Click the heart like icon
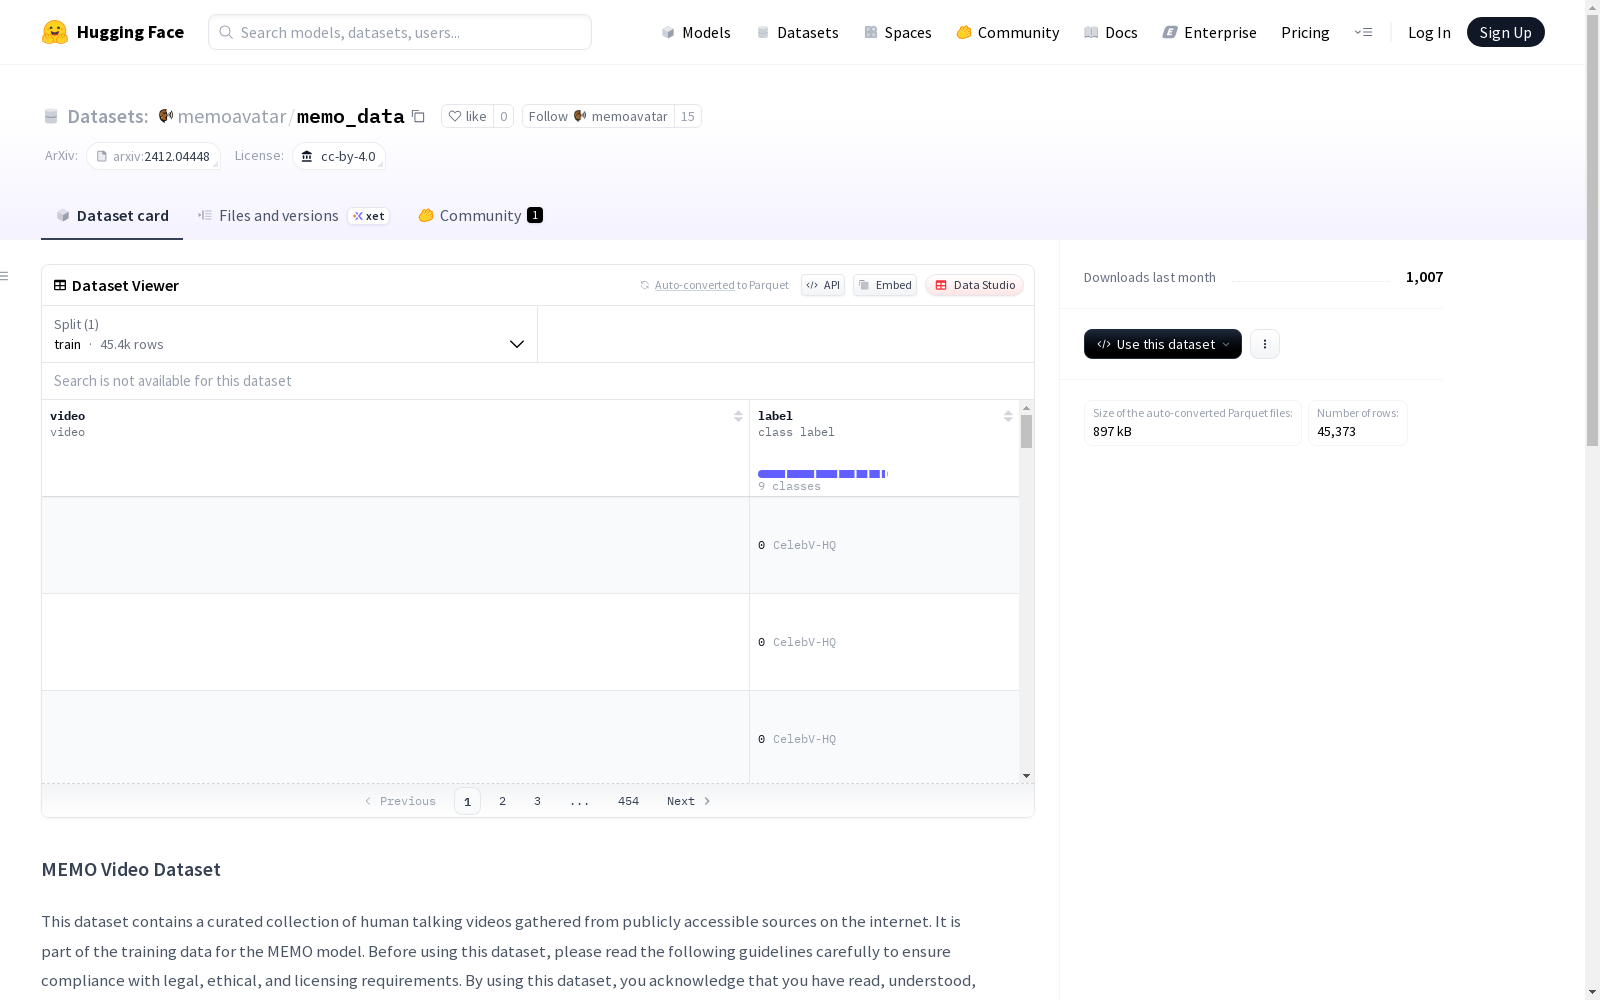1600x1000 pixels. 455,116
